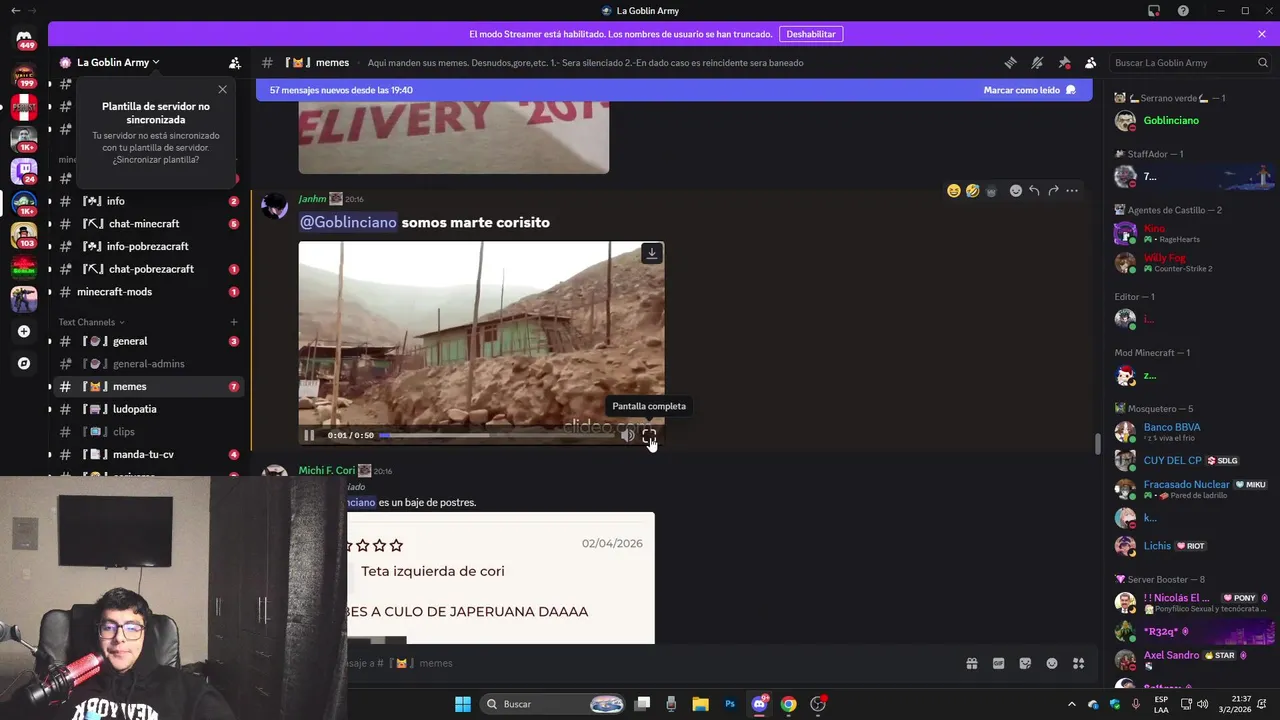
Task: Open the info channel
Action: [x=148, y=201]
